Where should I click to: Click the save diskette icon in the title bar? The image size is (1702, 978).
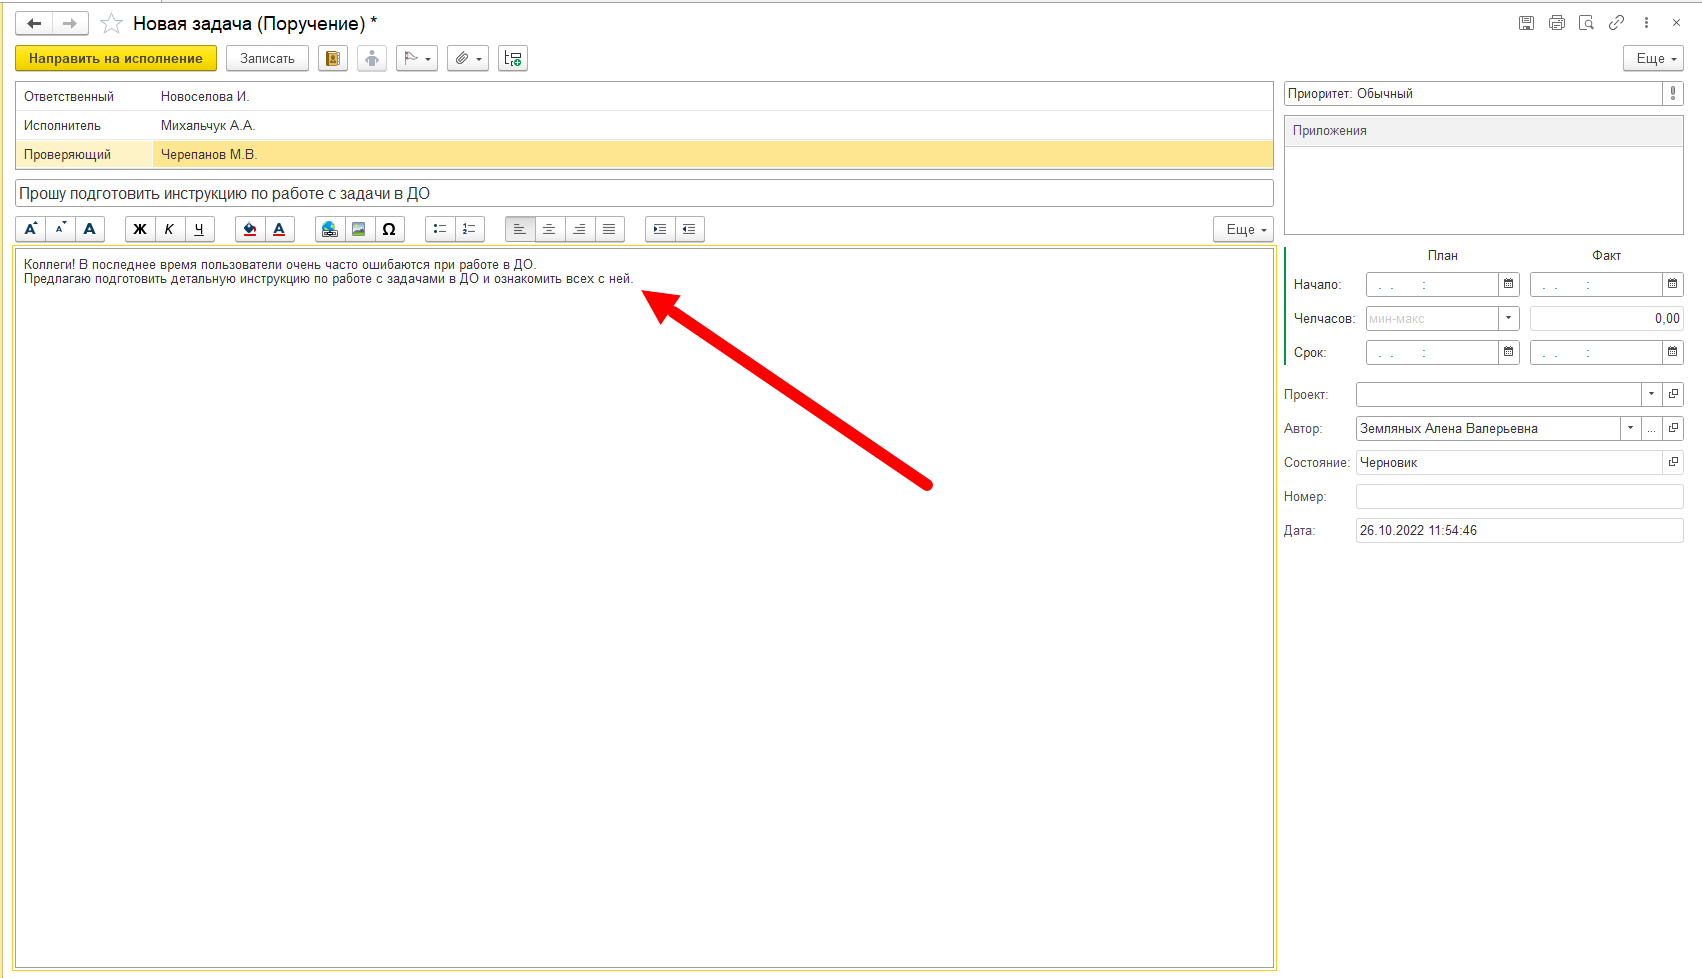[x=1526, y=23]
